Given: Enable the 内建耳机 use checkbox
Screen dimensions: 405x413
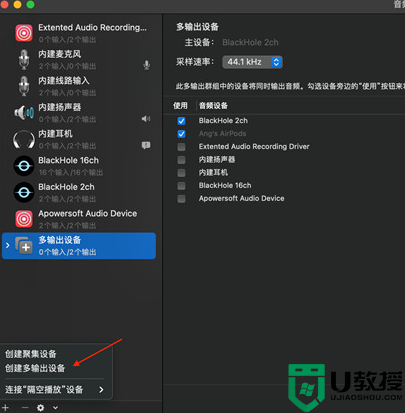Looking at the screenshot, I should coord(181,173).
